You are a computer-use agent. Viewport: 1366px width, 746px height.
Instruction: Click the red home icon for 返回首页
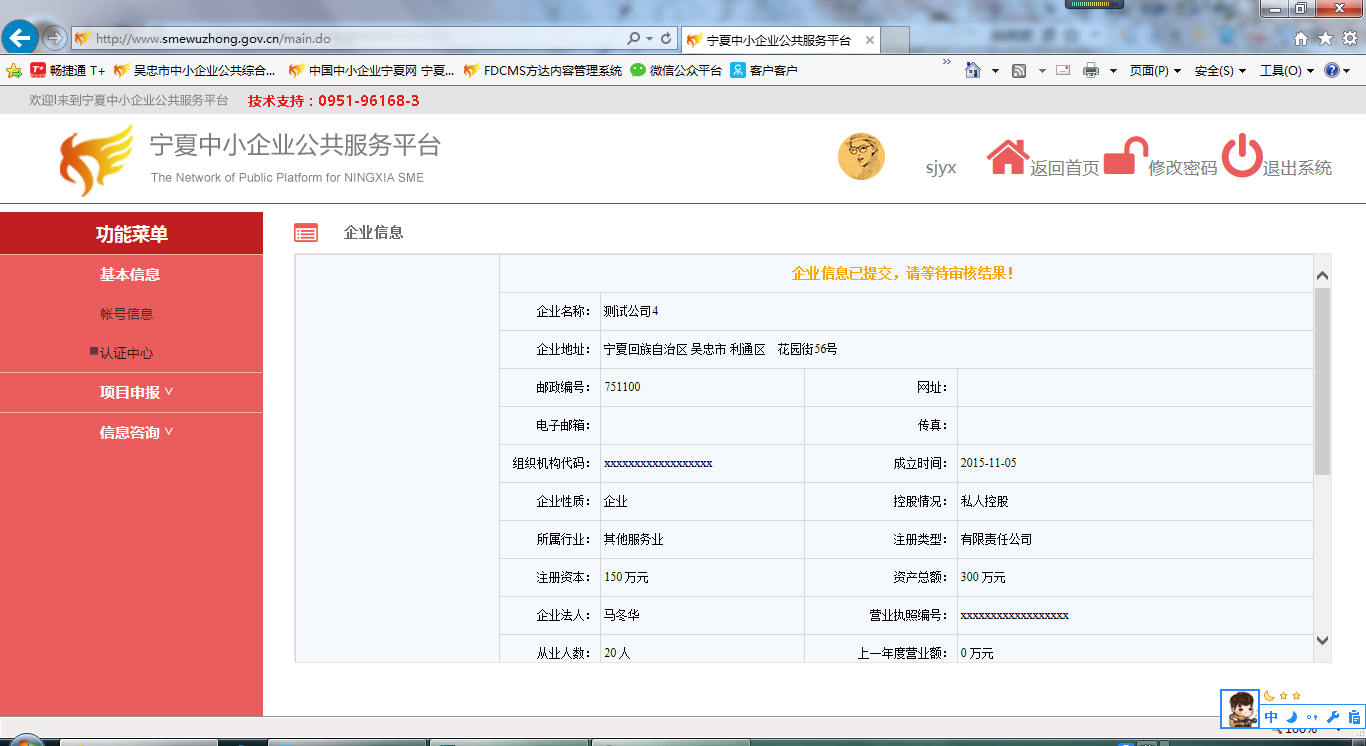click(x=1007, y=157)
